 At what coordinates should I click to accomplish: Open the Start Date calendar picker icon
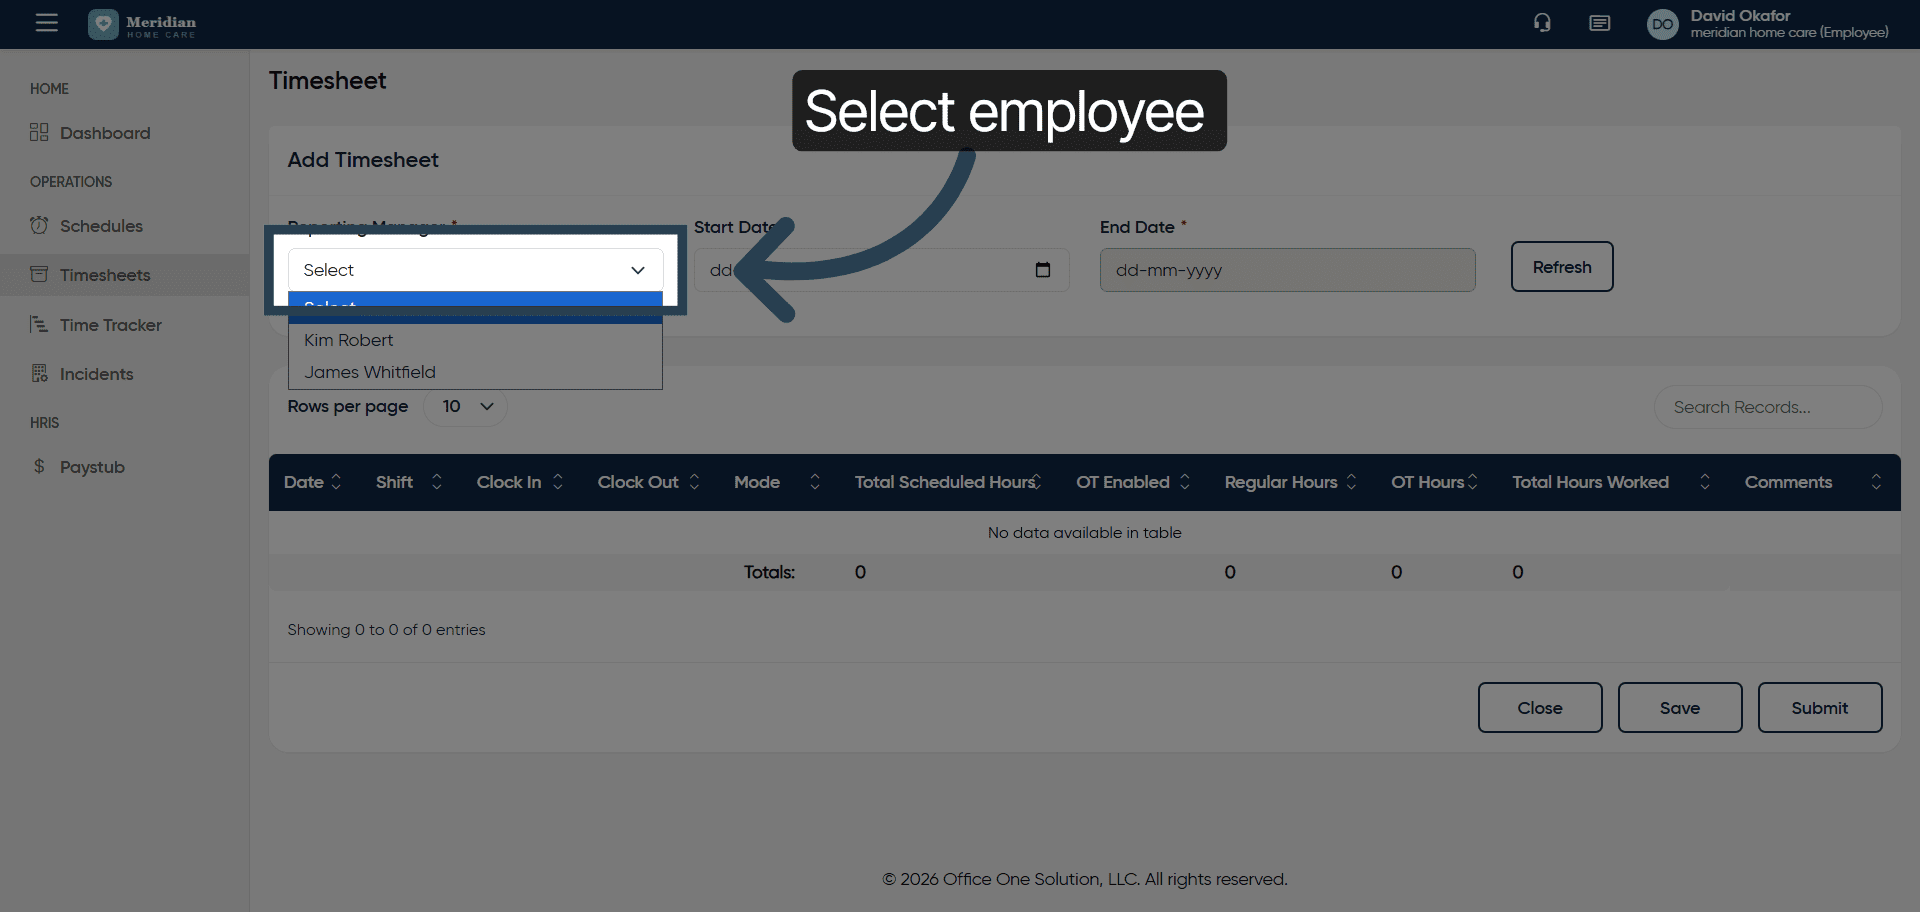tap(1042, 270)
